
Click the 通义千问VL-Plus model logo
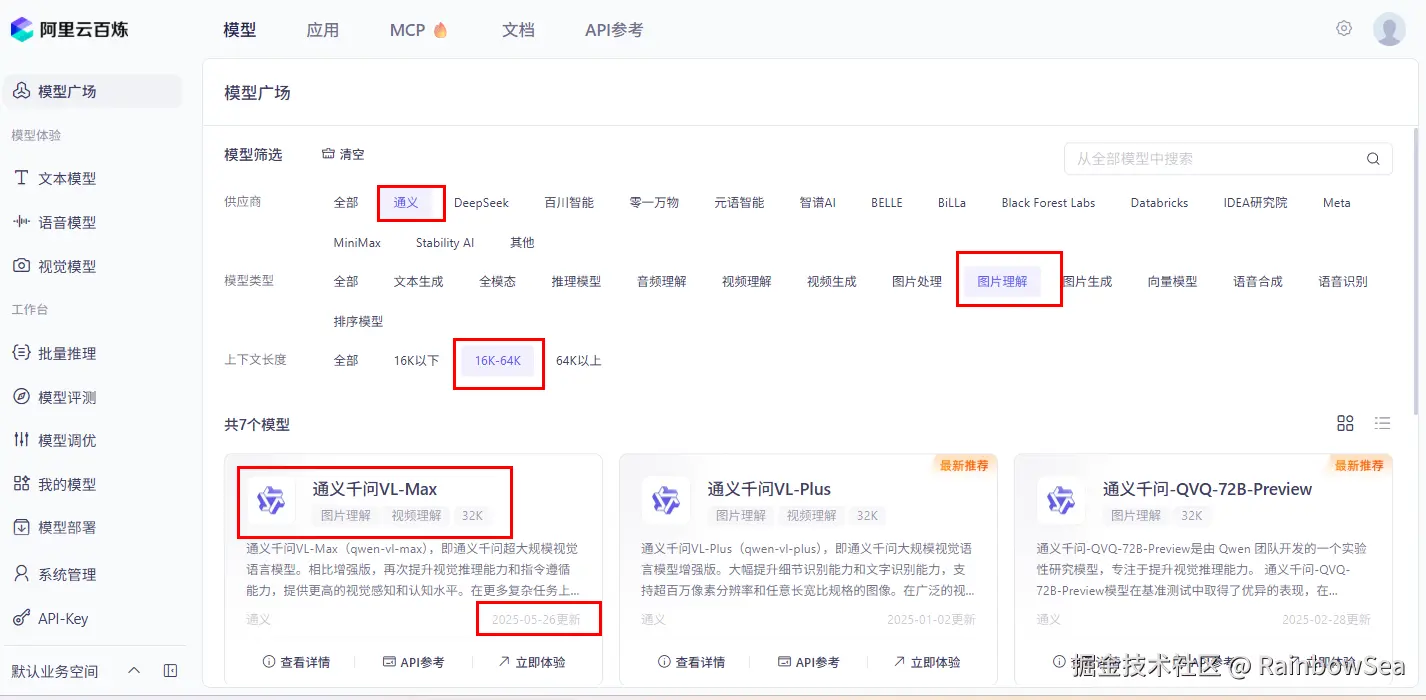pyautogui.click(x=666, y=499)
